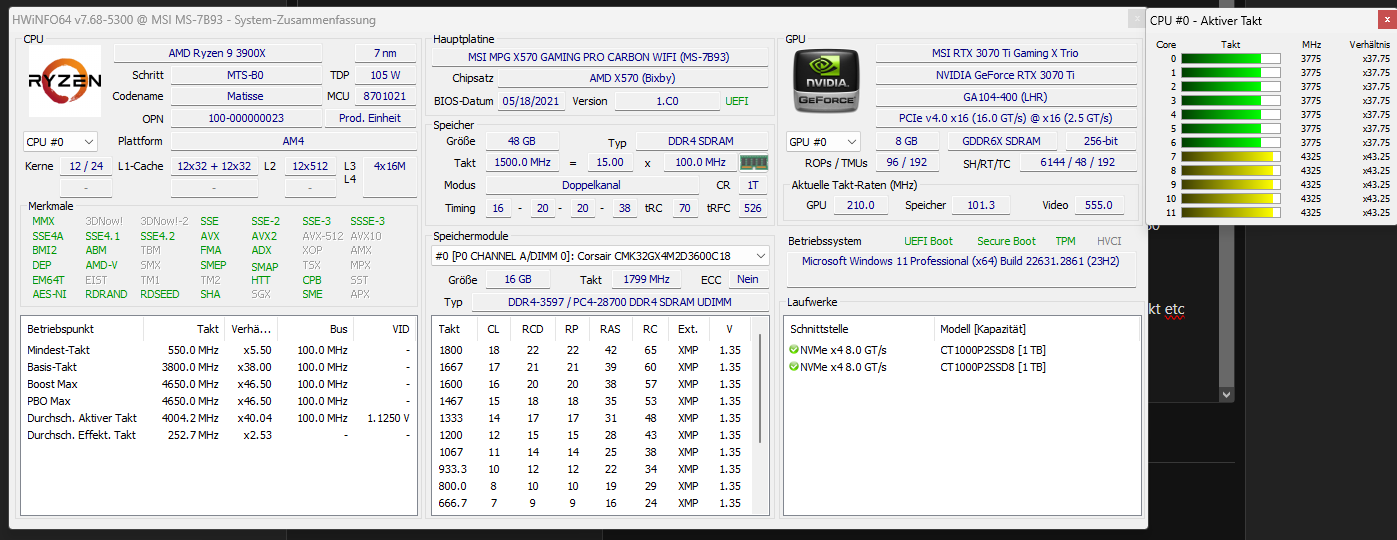The width and height of the screenshot is (1397, 540).
Task: Click the BIOS version 1.C0 field
Action: 667,101
